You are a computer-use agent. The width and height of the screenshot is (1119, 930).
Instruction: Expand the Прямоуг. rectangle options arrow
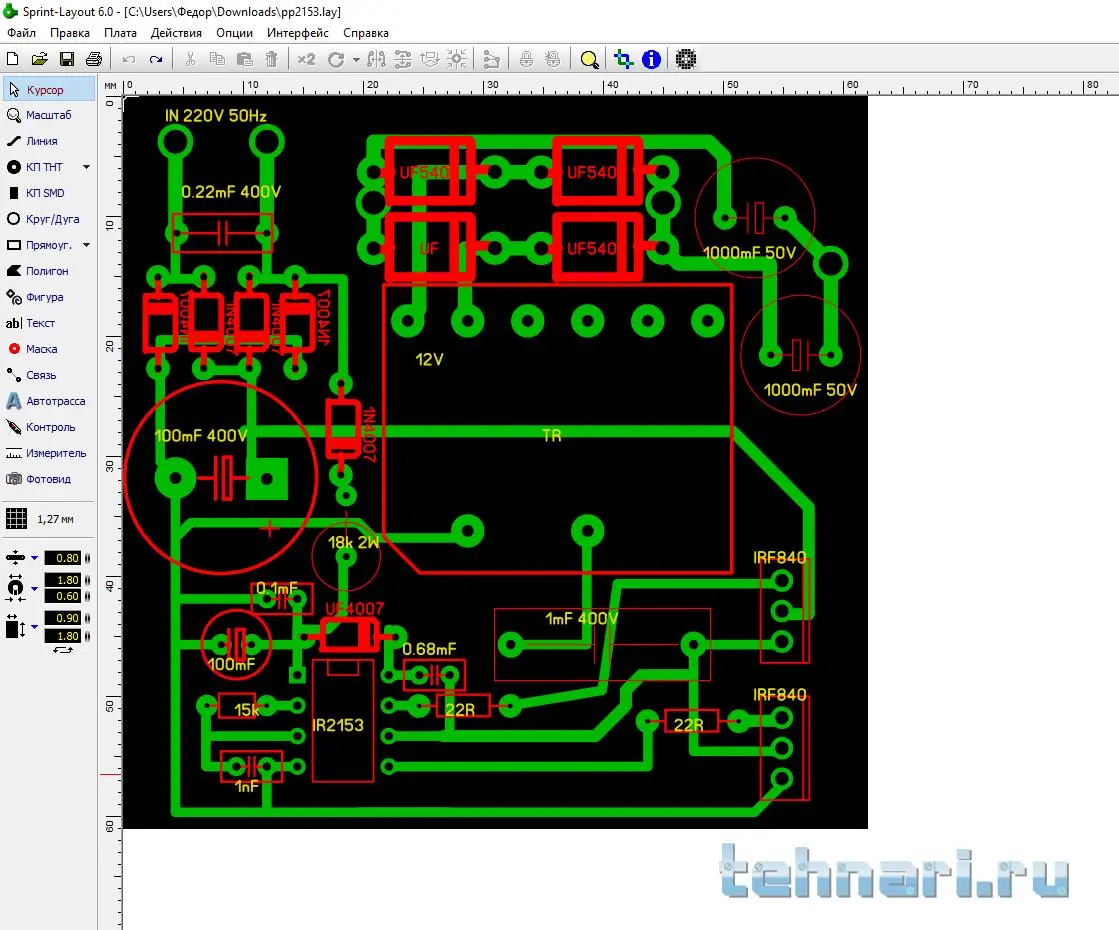tap(86, 245)
